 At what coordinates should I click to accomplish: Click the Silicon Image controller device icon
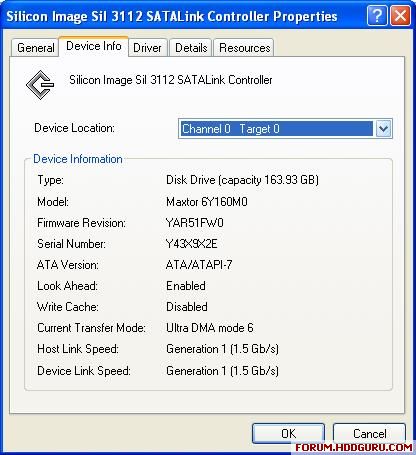pyautogui.click(x=40, y=85)
